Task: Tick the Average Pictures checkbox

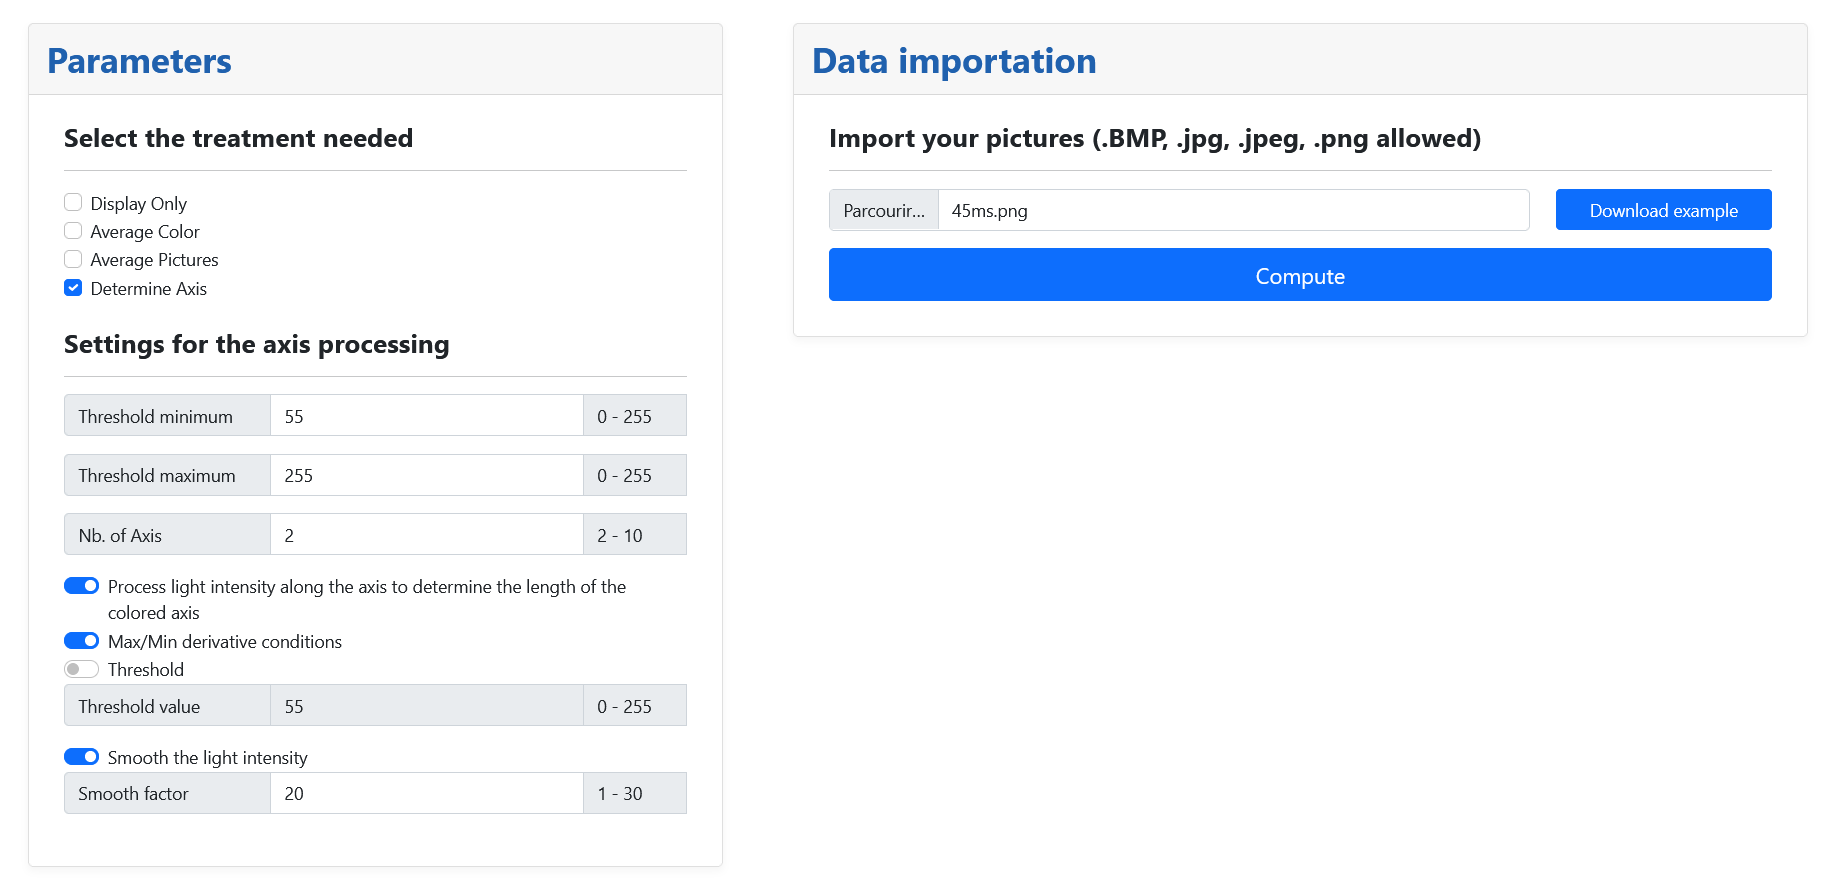Action: [73, 259]
